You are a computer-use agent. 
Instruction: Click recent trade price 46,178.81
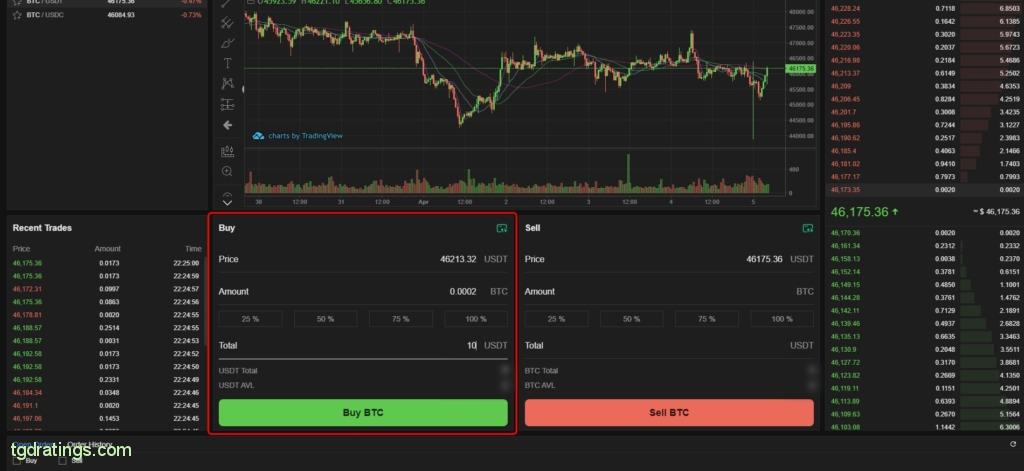pos(27,315)
